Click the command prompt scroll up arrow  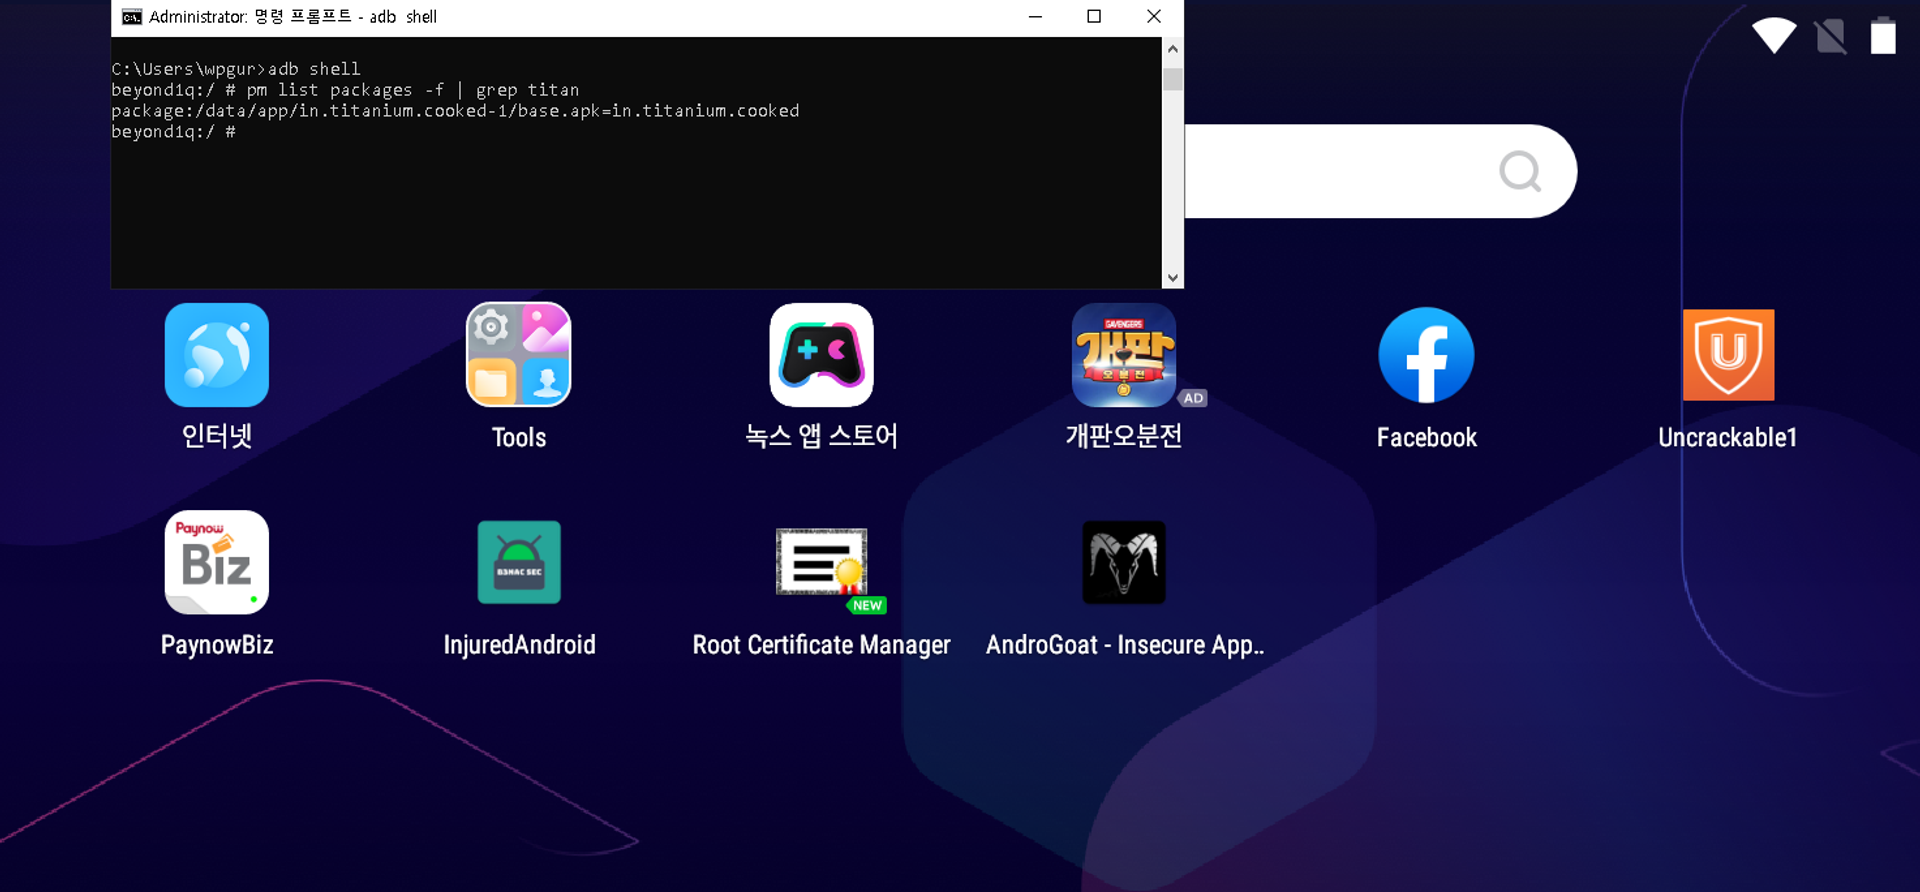click(1173, 48)
